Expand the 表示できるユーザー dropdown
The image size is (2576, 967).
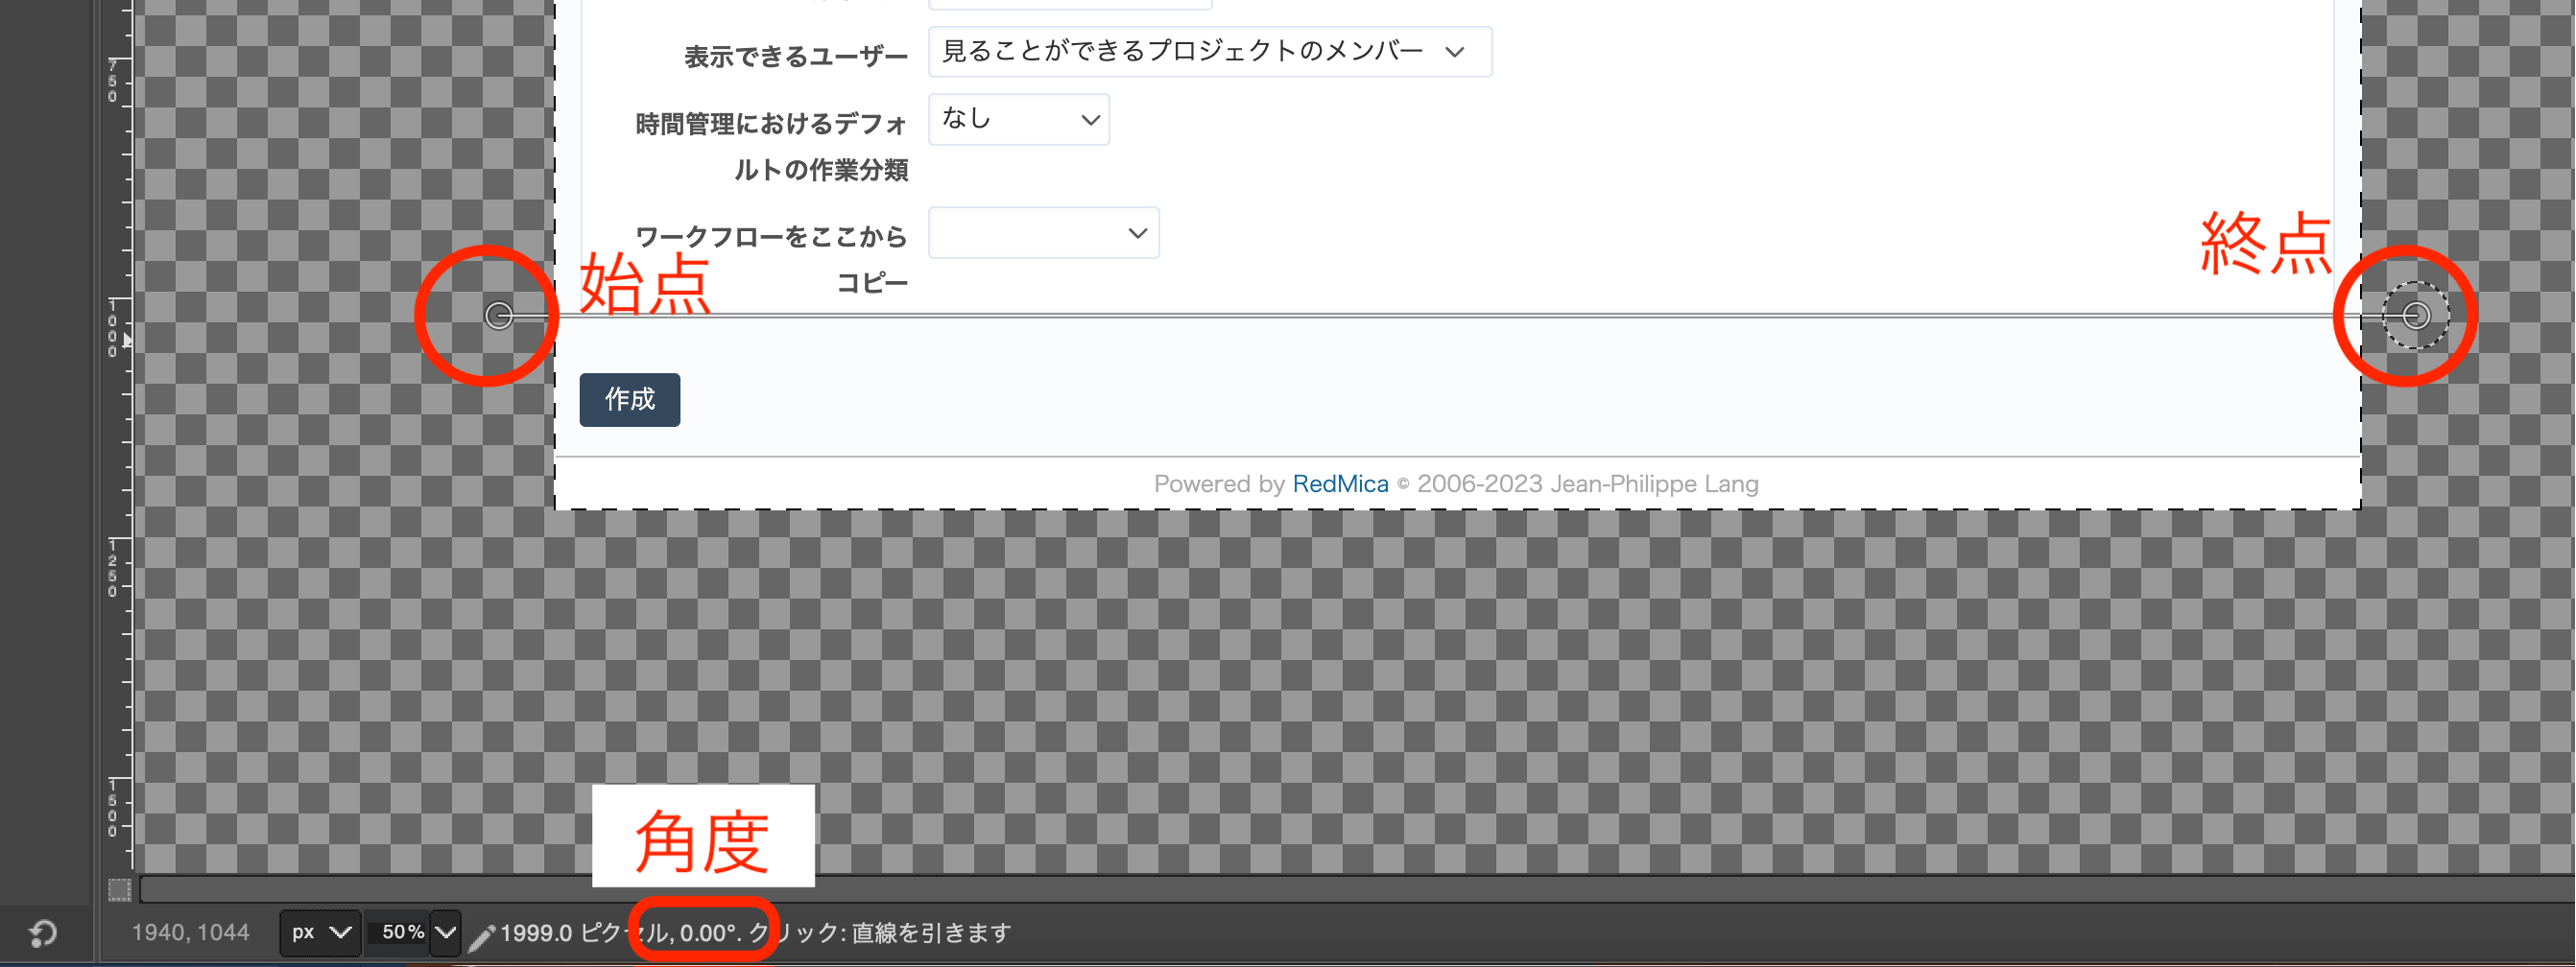[x=1209, y=52]
